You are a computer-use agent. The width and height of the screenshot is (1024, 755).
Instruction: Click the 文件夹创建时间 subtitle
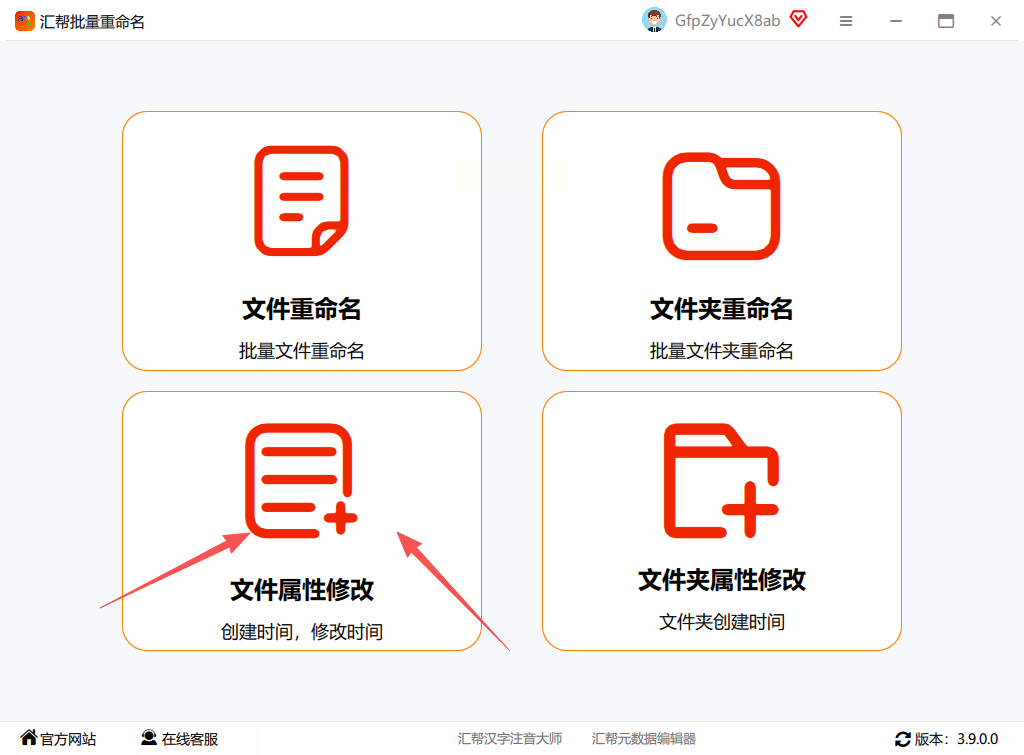click(722, 622)
